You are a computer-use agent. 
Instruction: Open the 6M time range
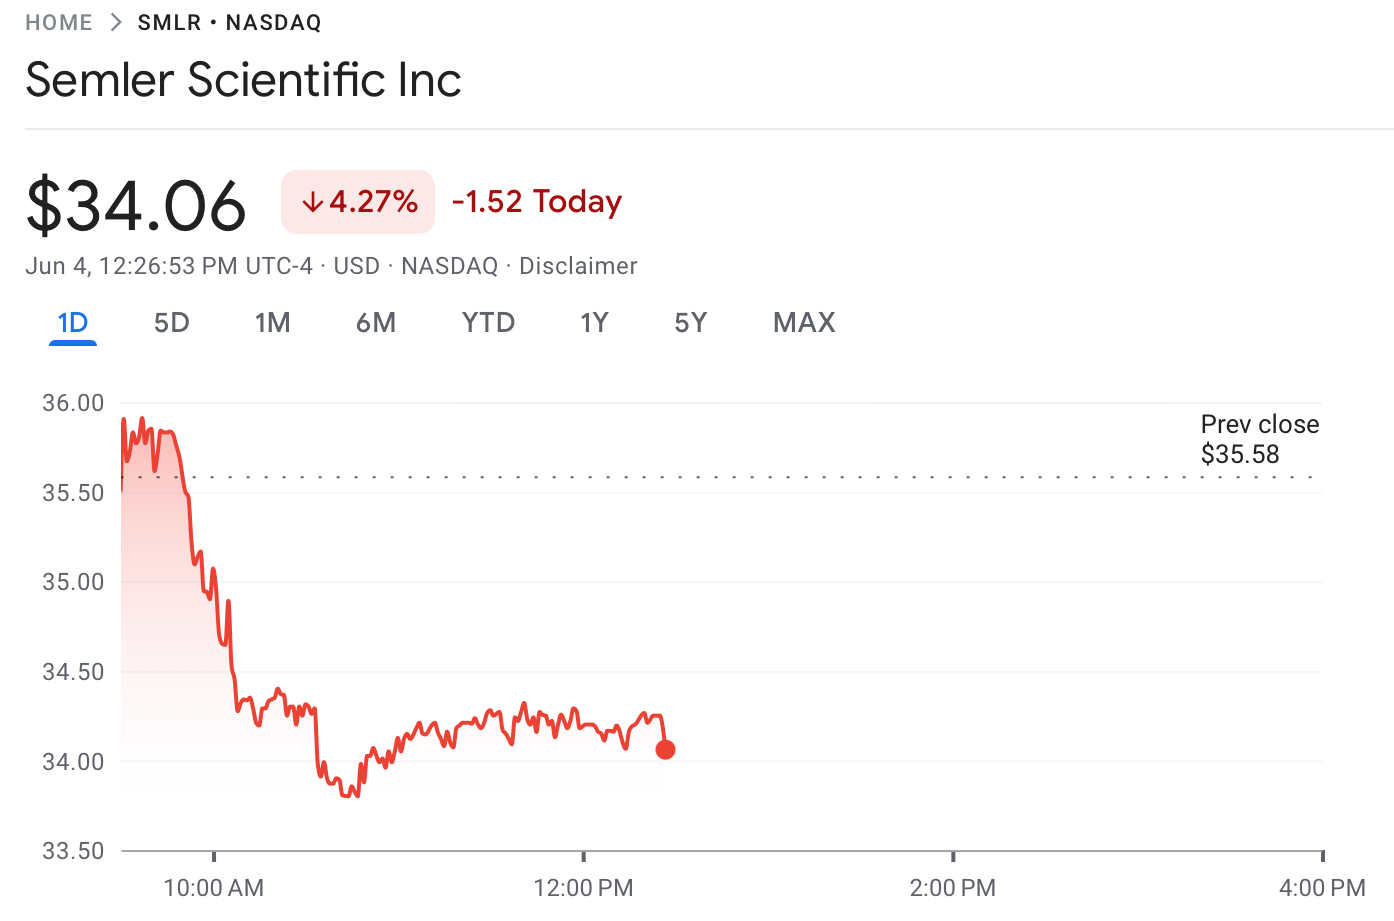376,323
